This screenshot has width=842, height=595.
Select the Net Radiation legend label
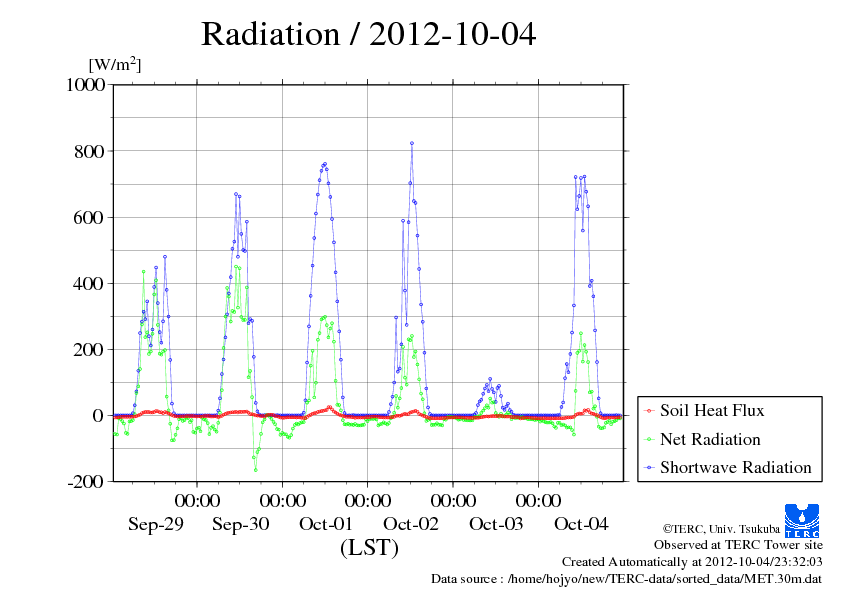click(710, 440)
